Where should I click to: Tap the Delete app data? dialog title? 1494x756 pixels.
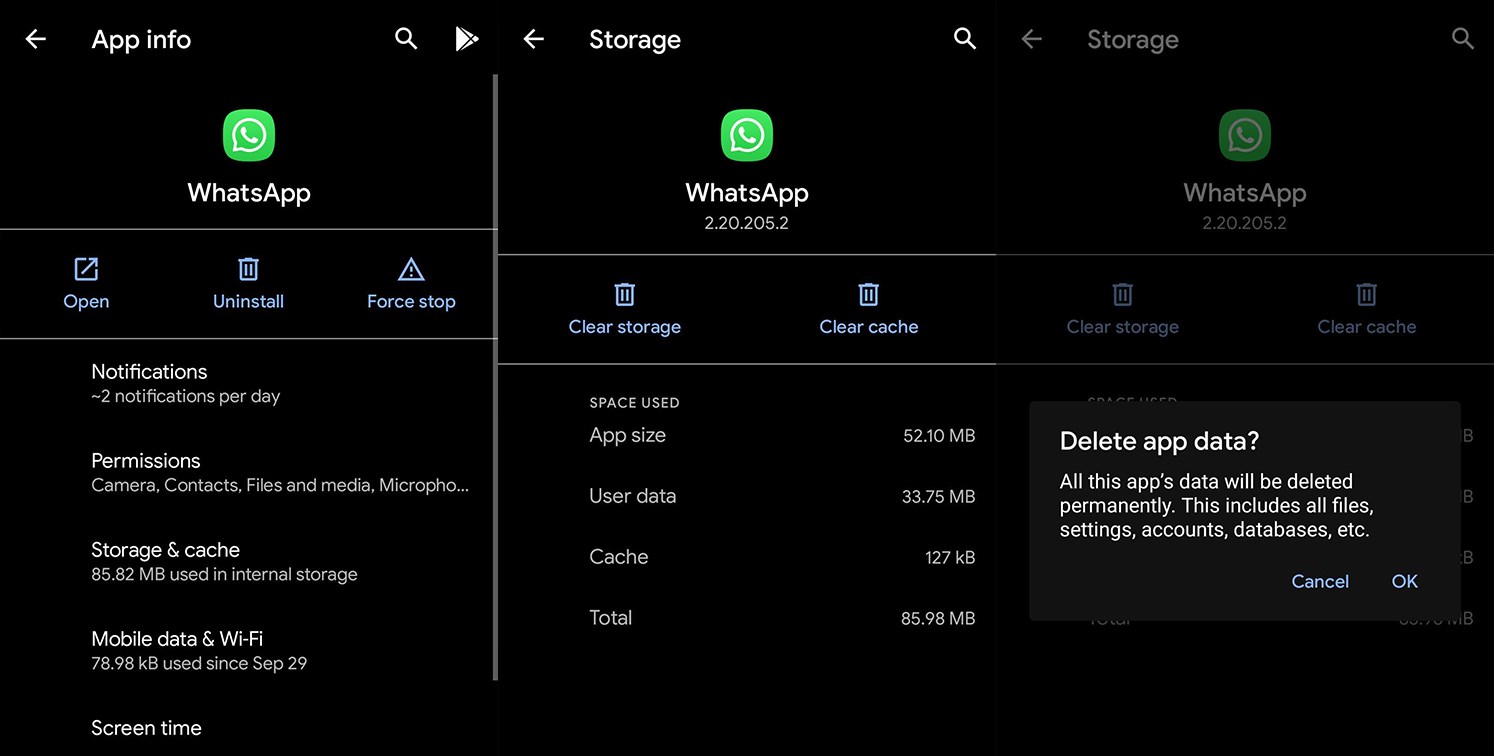[1159, 441]
